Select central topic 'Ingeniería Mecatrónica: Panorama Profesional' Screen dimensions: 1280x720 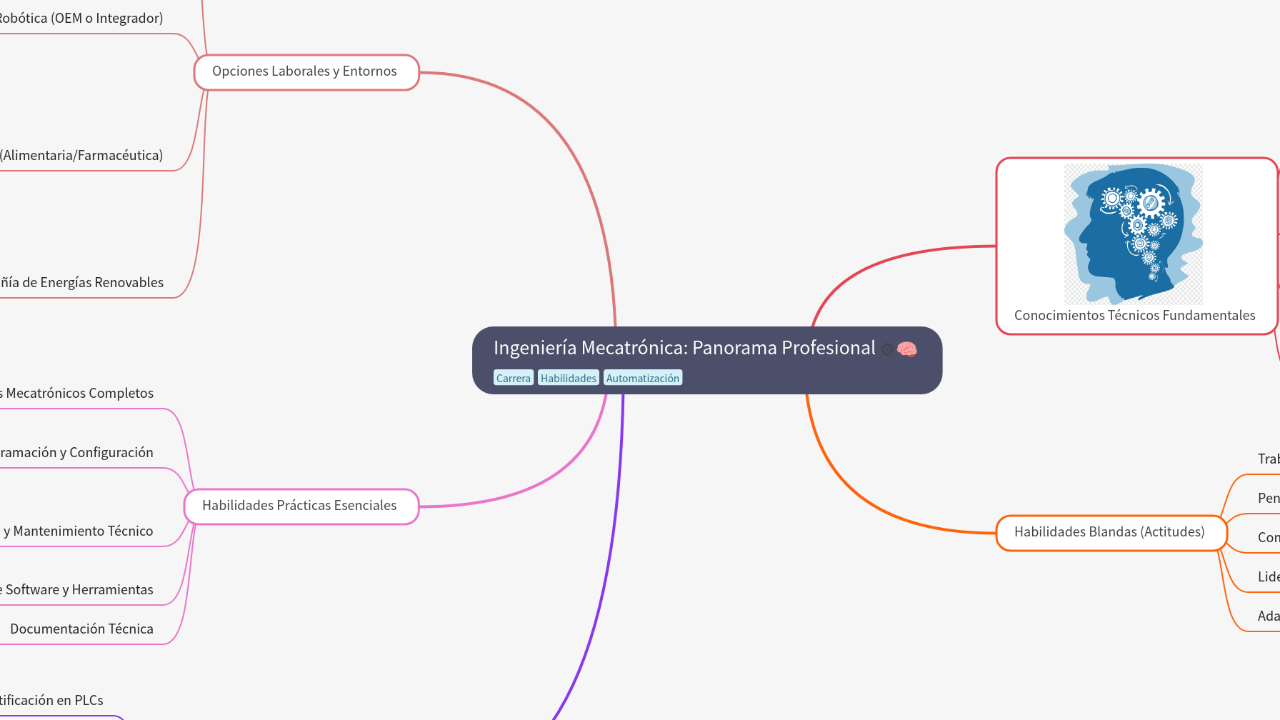684,348
